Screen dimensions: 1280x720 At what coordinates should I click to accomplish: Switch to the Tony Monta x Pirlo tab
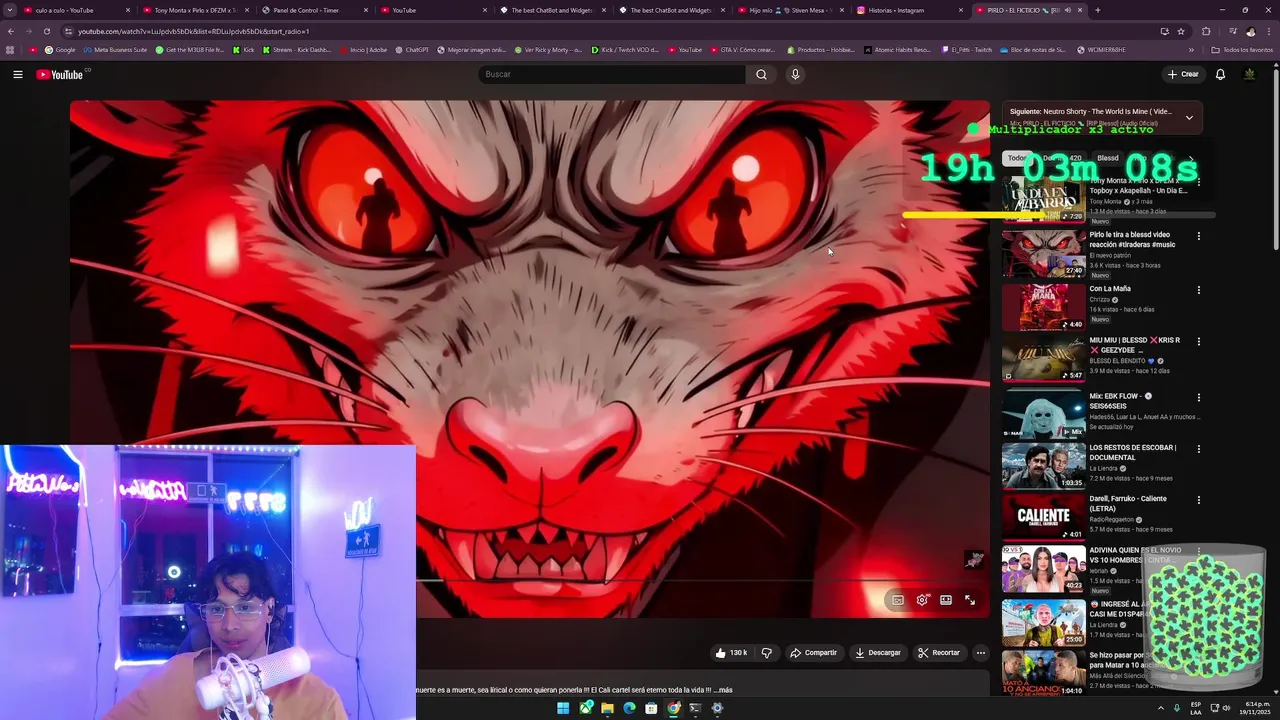coord(195,10)
